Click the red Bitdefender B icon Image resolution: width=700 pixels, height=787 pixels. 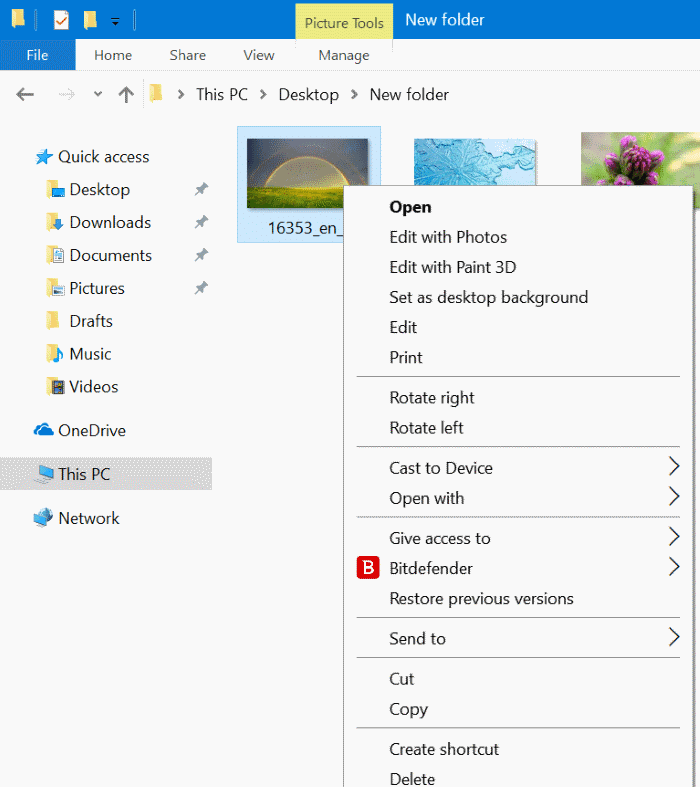click(x=368, y=568)
